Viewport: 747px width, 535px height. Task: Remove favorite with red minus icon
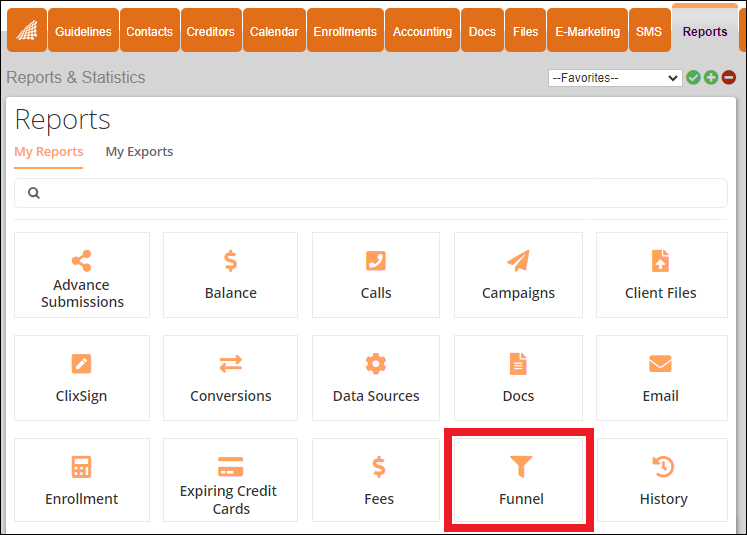tap(728, 78)
